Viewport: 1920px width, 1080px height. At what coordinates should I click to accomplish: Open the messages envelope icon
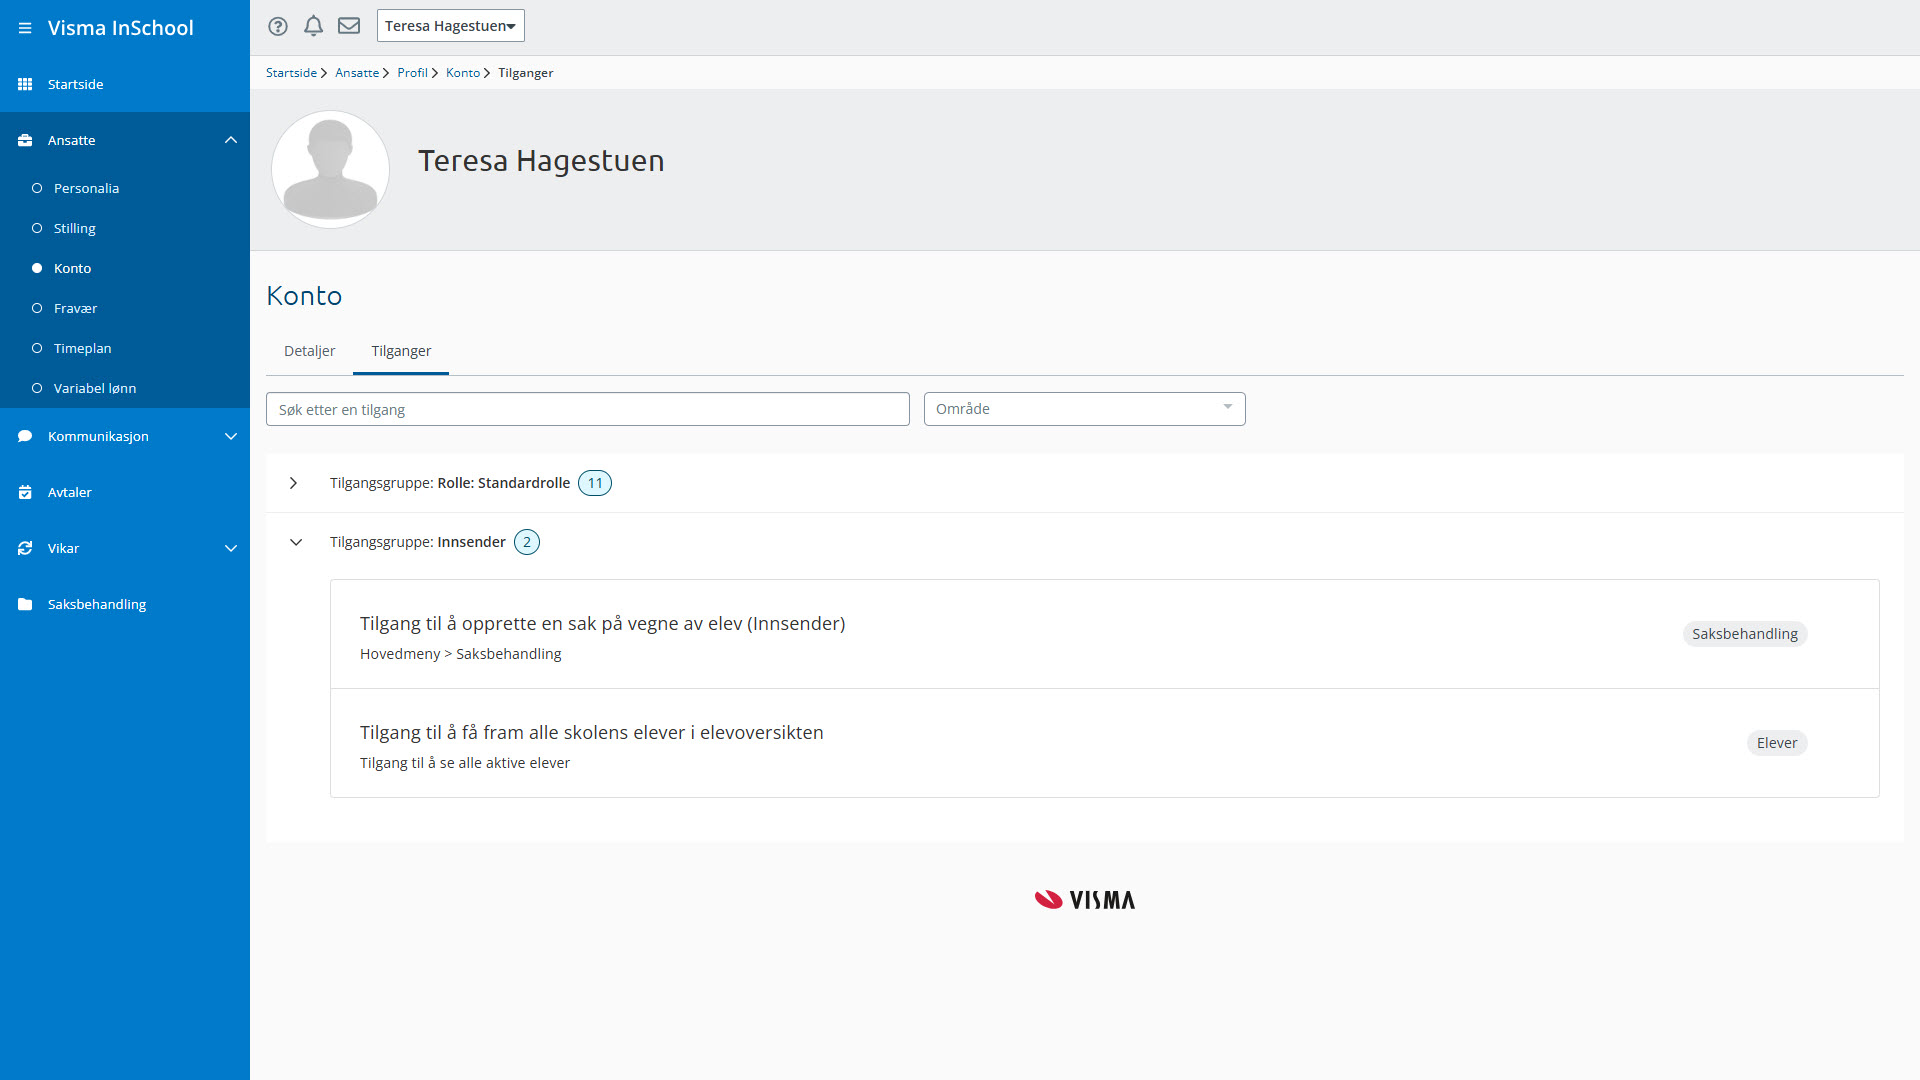[x=349, y=26]
